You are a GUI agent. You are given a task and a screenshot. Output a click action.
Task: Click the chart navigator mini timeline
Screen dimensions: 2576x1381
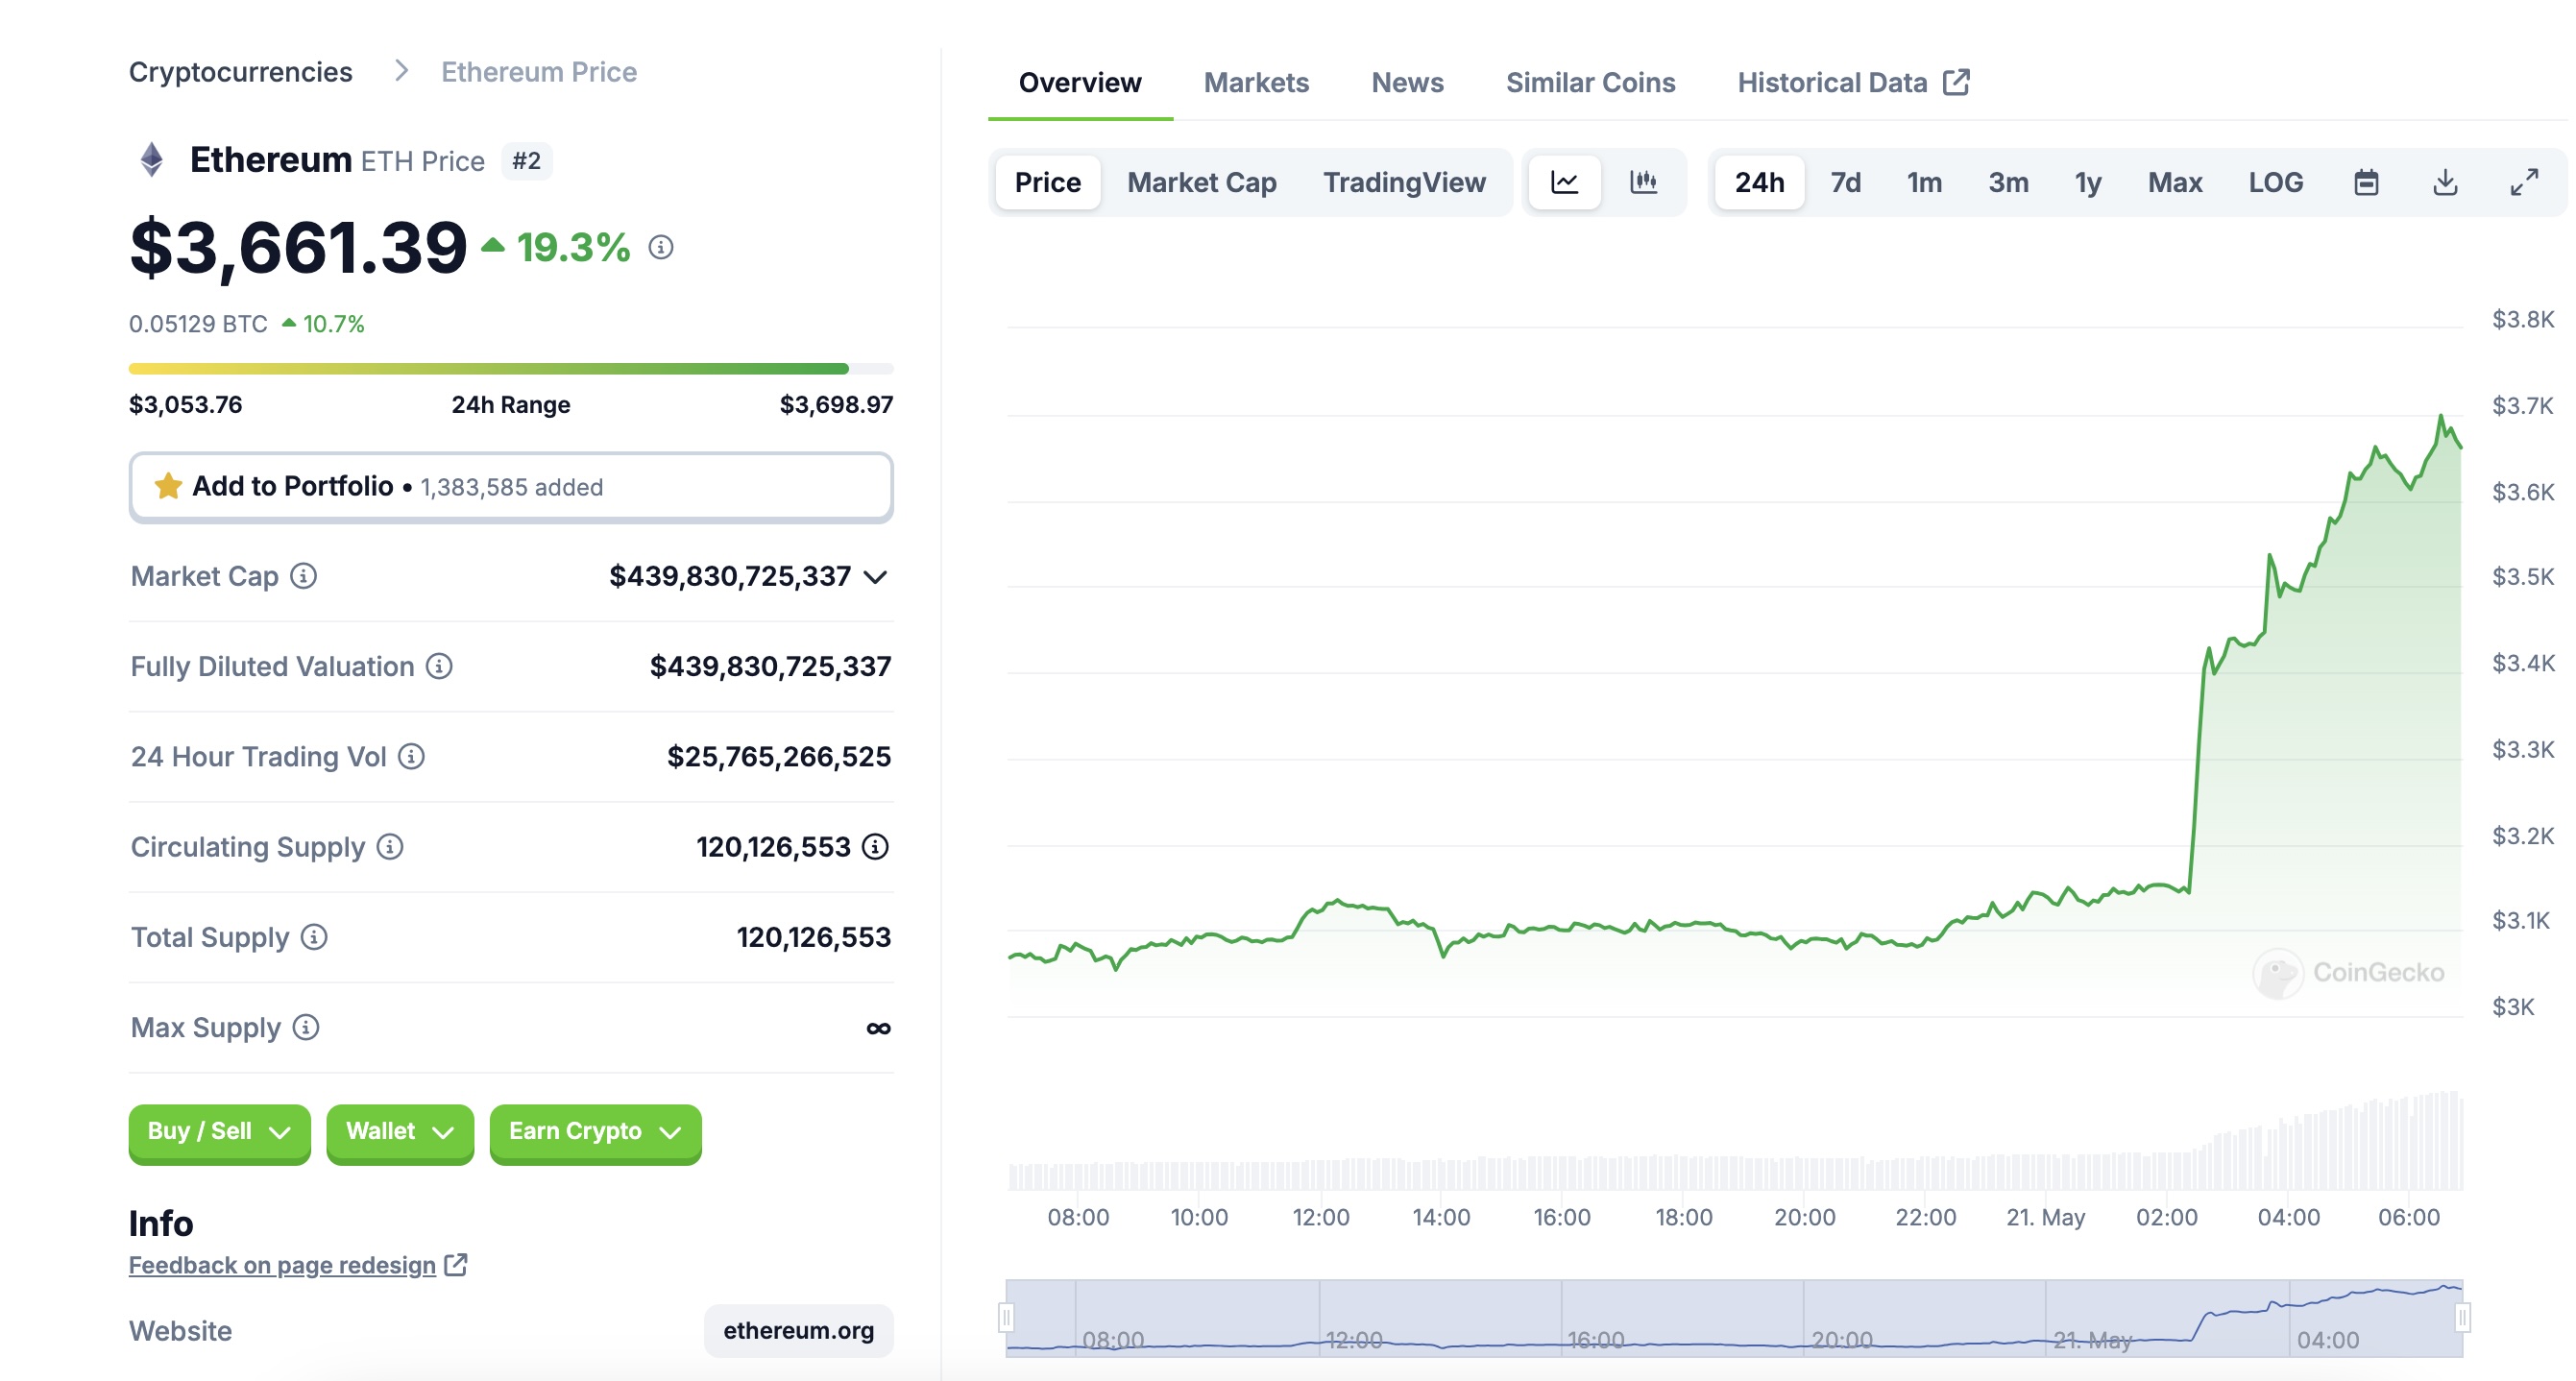(1734, 1318)
